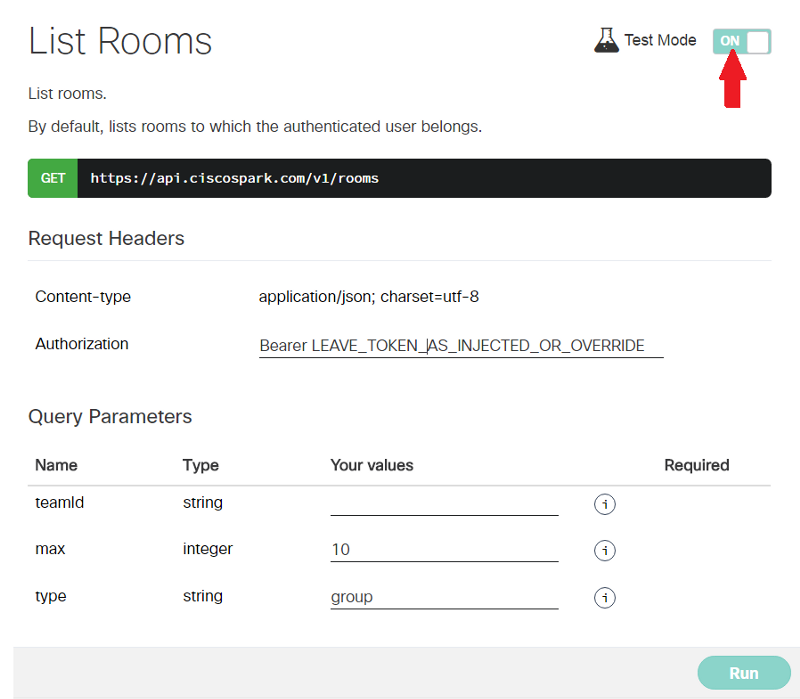Open info icon for max parameter

point(605,551)
